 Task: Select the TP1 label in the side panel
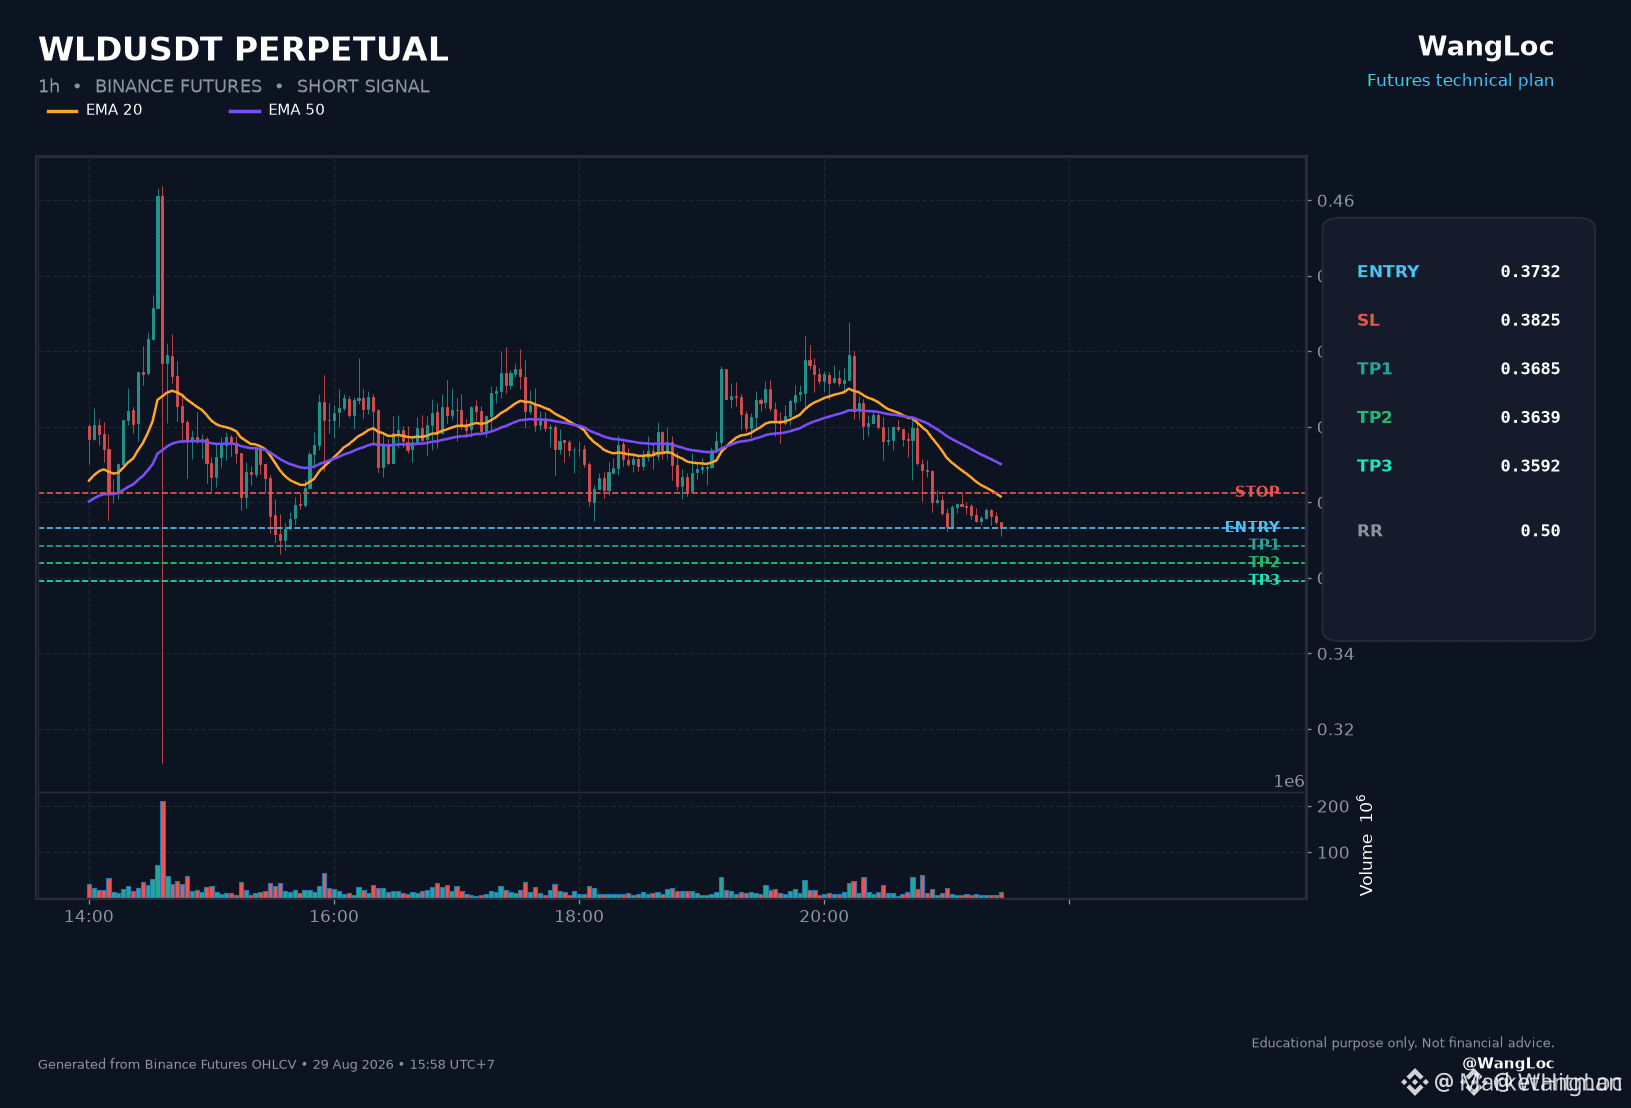[1374, 368]
